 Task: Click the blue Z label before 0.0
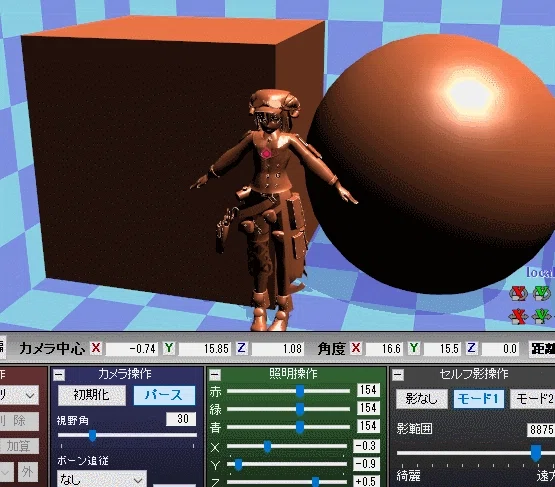point(471,348)
